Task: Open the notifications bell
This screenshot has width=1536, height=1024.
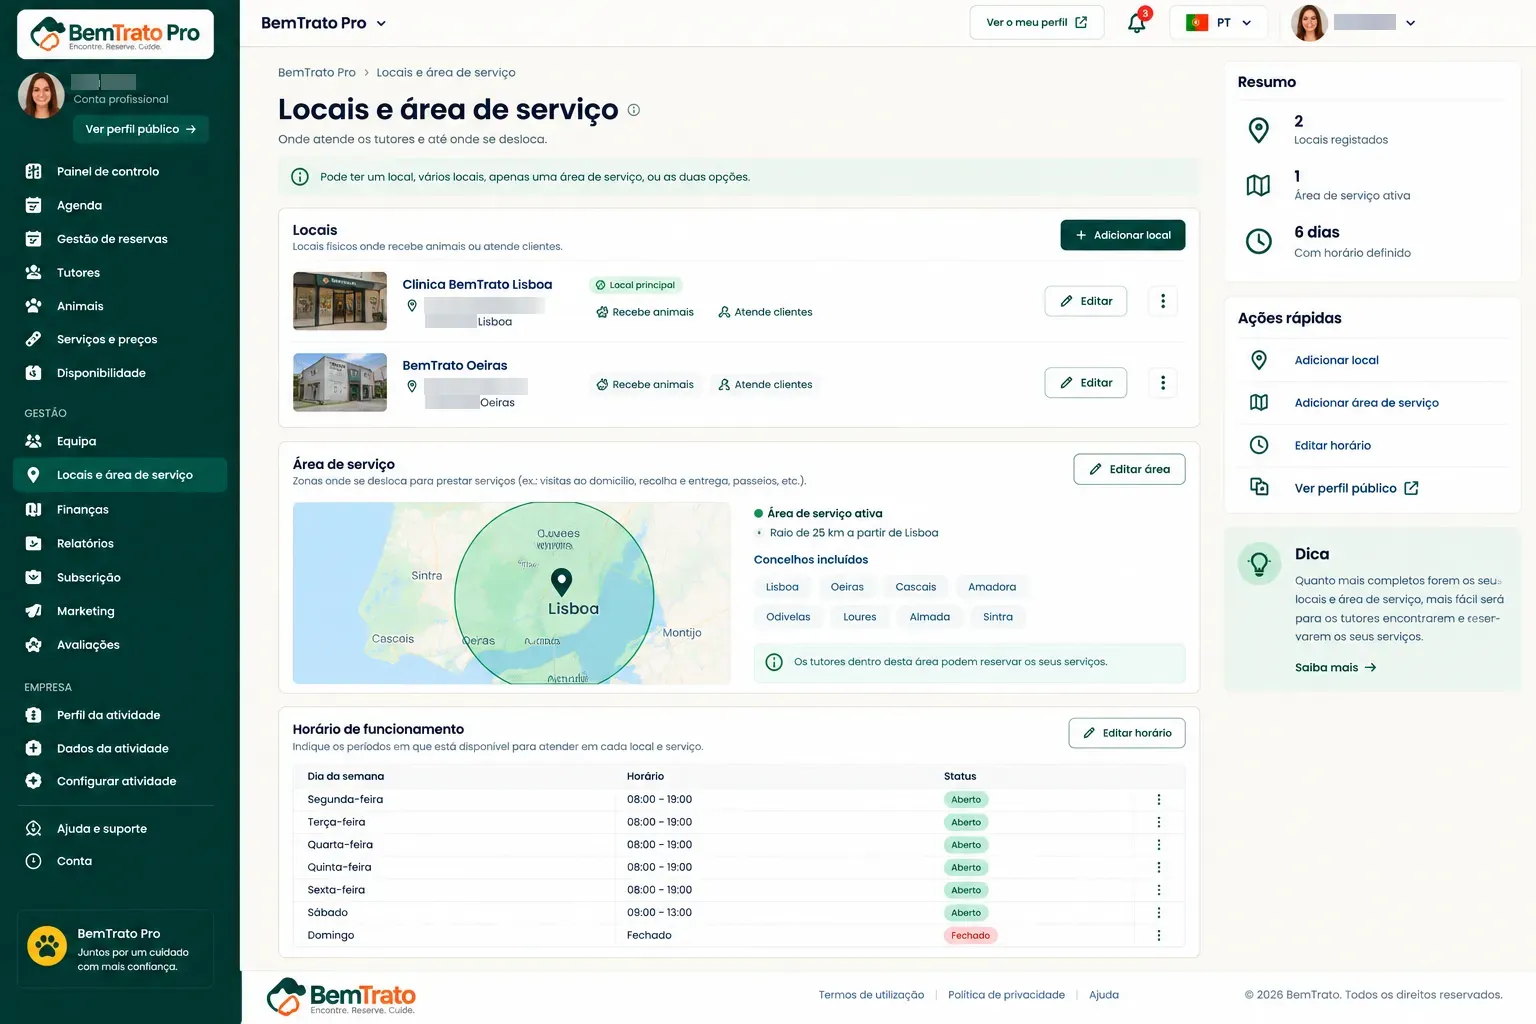Action: tap(1137, 22)
